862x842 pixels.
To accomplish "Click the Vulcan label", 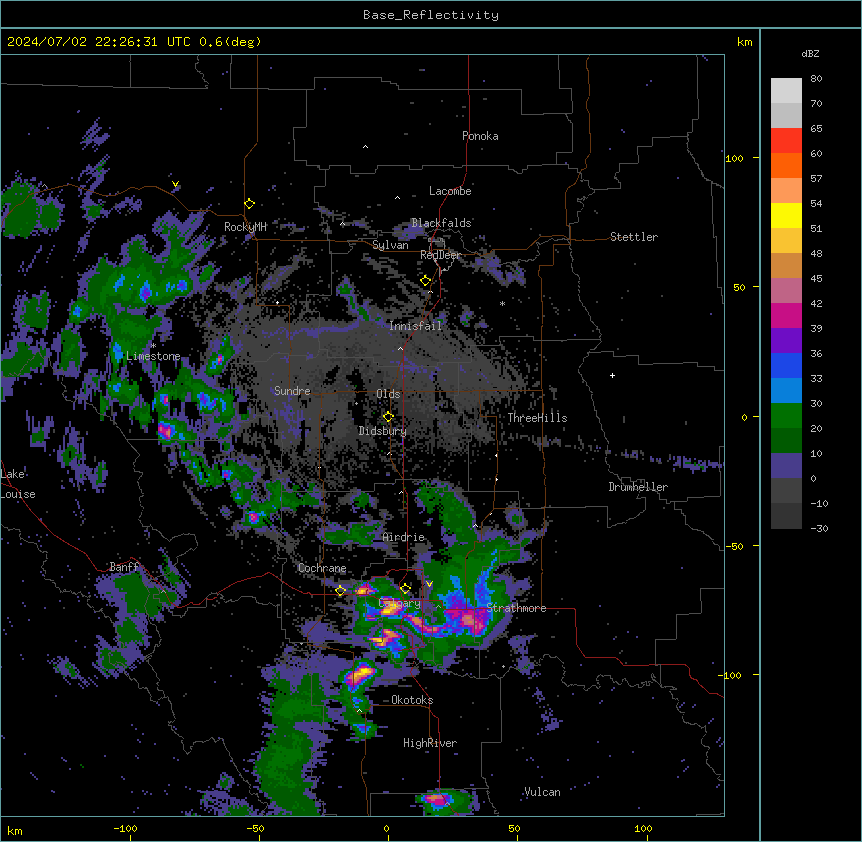I will (542, 792).
